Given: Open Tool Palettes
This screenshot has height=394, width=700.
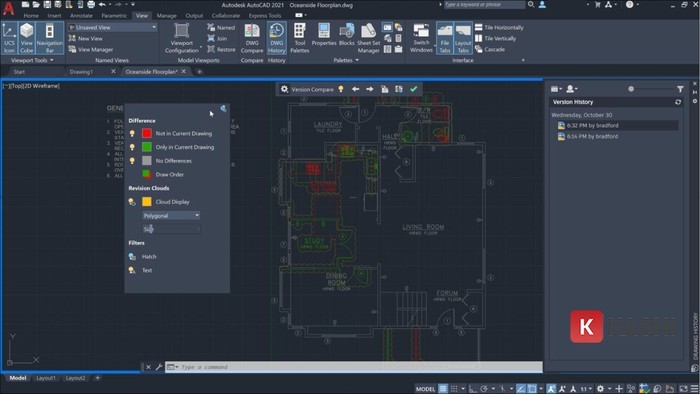Looking at the screenshot, I should pos(300,38).
